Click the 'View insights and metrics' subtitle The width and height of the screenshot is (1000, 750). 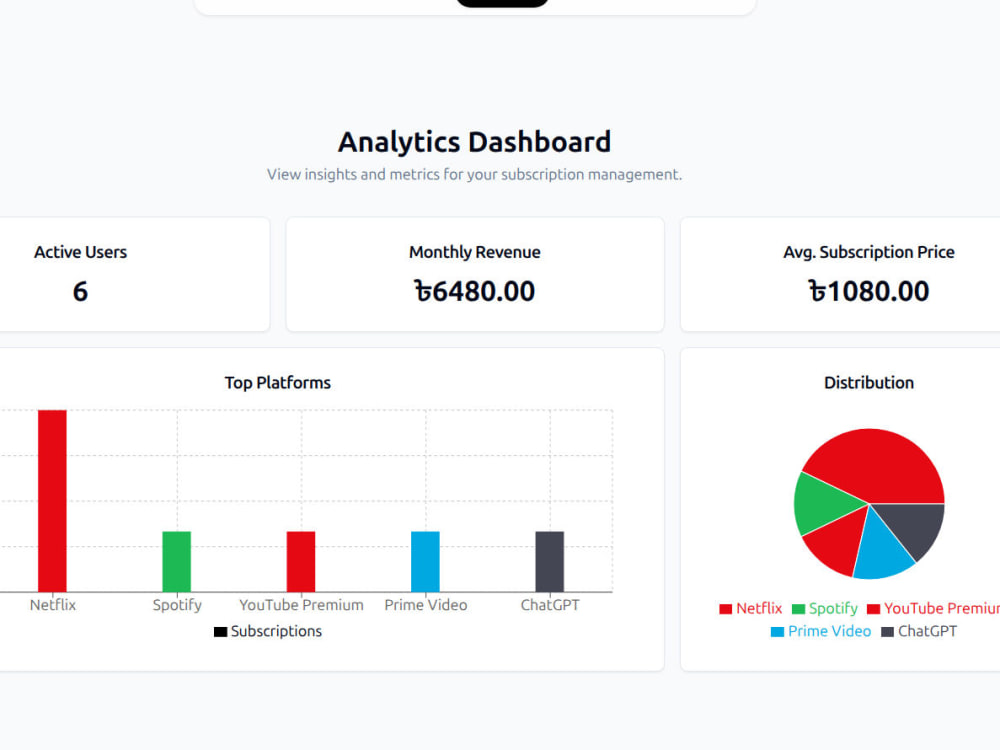[474, 175]
